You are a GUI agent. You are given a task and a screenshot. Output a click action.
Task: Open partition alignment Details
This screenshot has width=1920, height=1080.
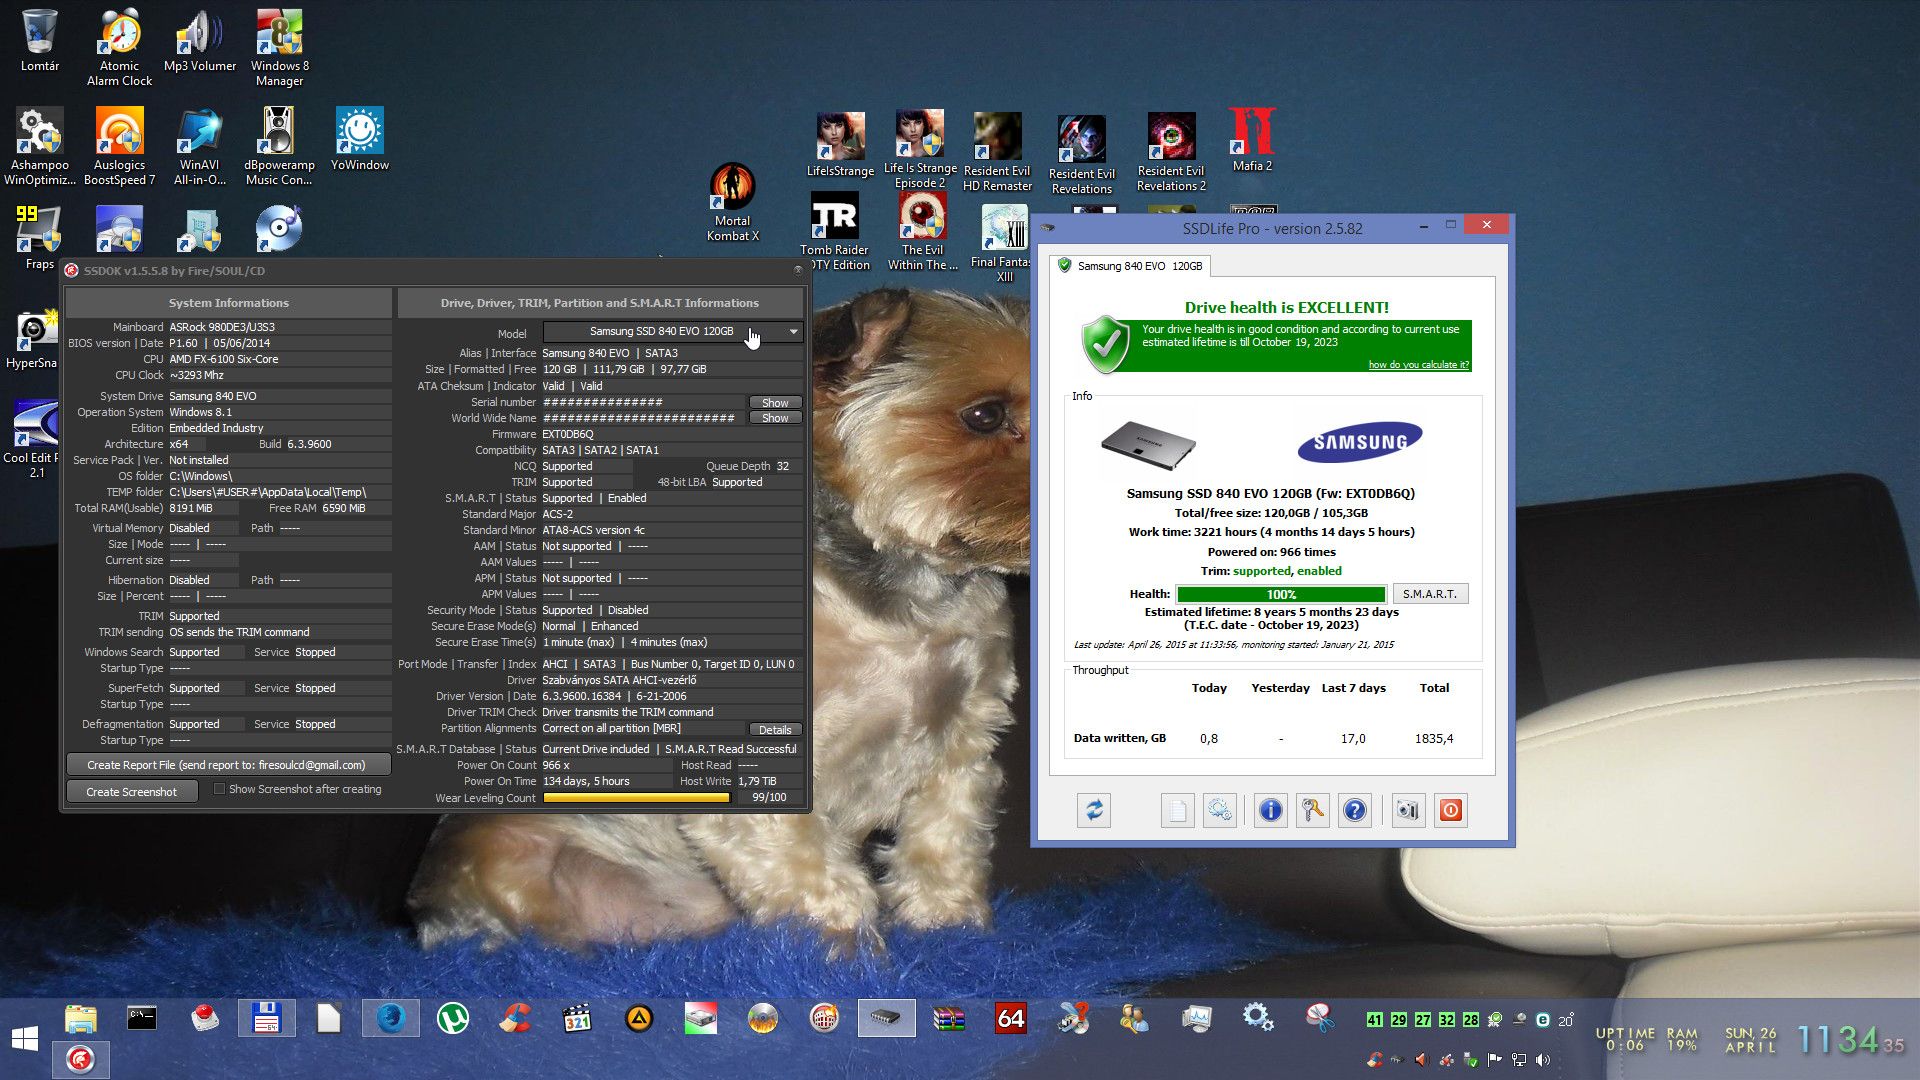[775, 729]
